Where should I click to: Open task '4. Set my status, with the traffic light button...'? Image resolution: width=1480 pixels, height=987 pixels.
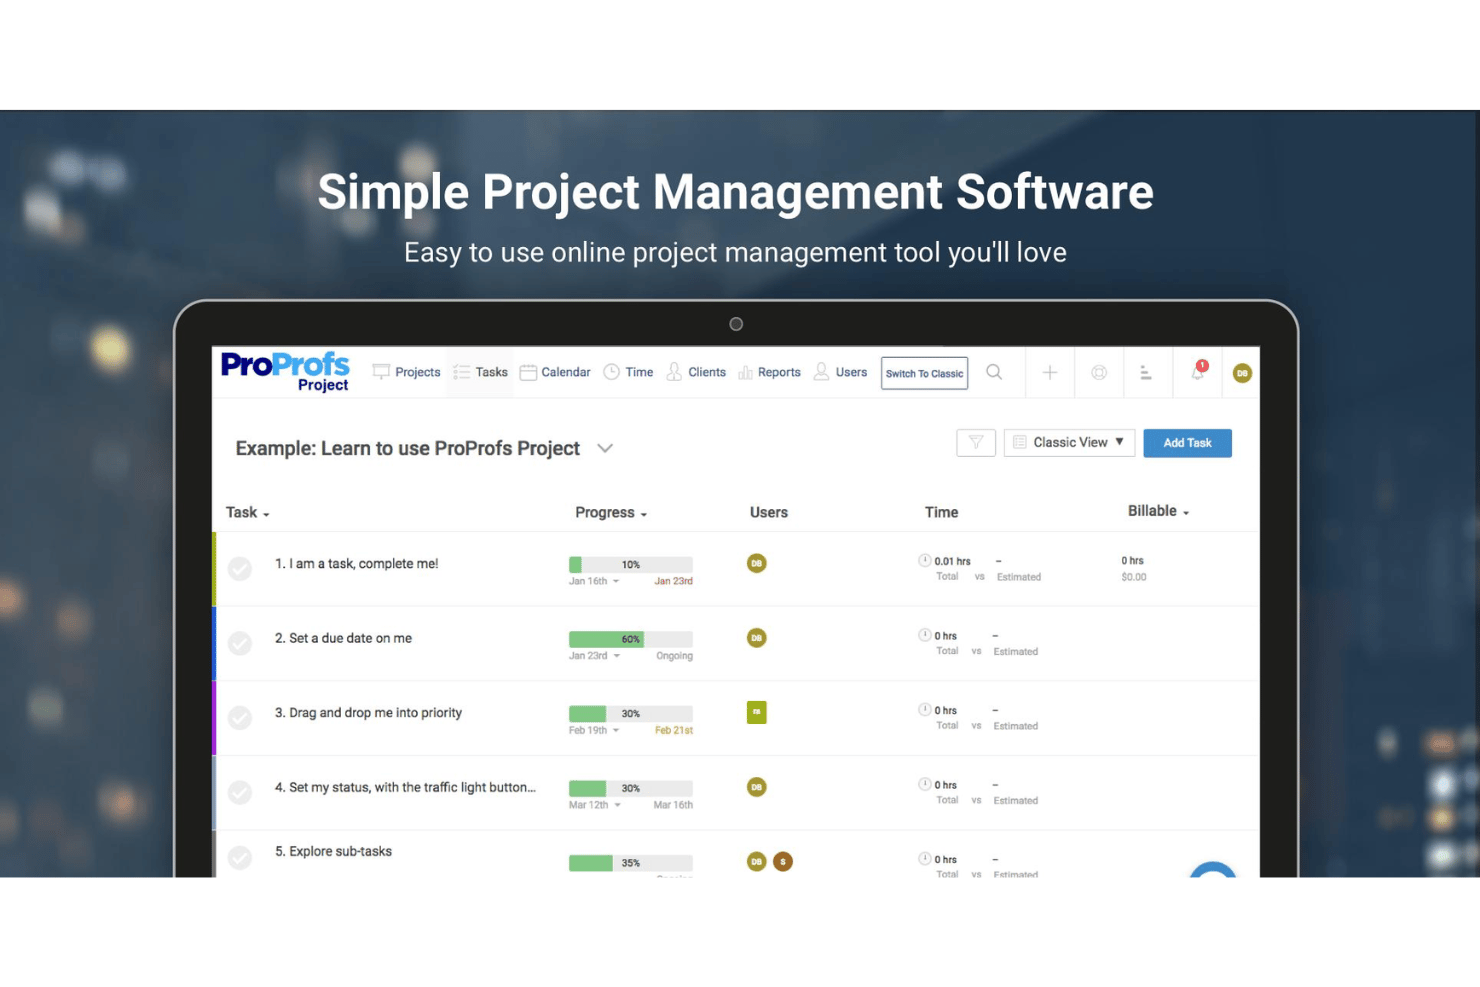(405, 788)
